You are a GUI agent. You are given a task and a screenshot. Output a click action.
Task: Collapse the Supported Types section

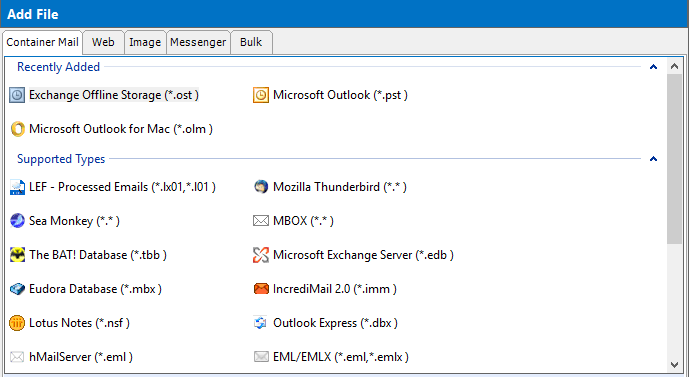point(653,159)
